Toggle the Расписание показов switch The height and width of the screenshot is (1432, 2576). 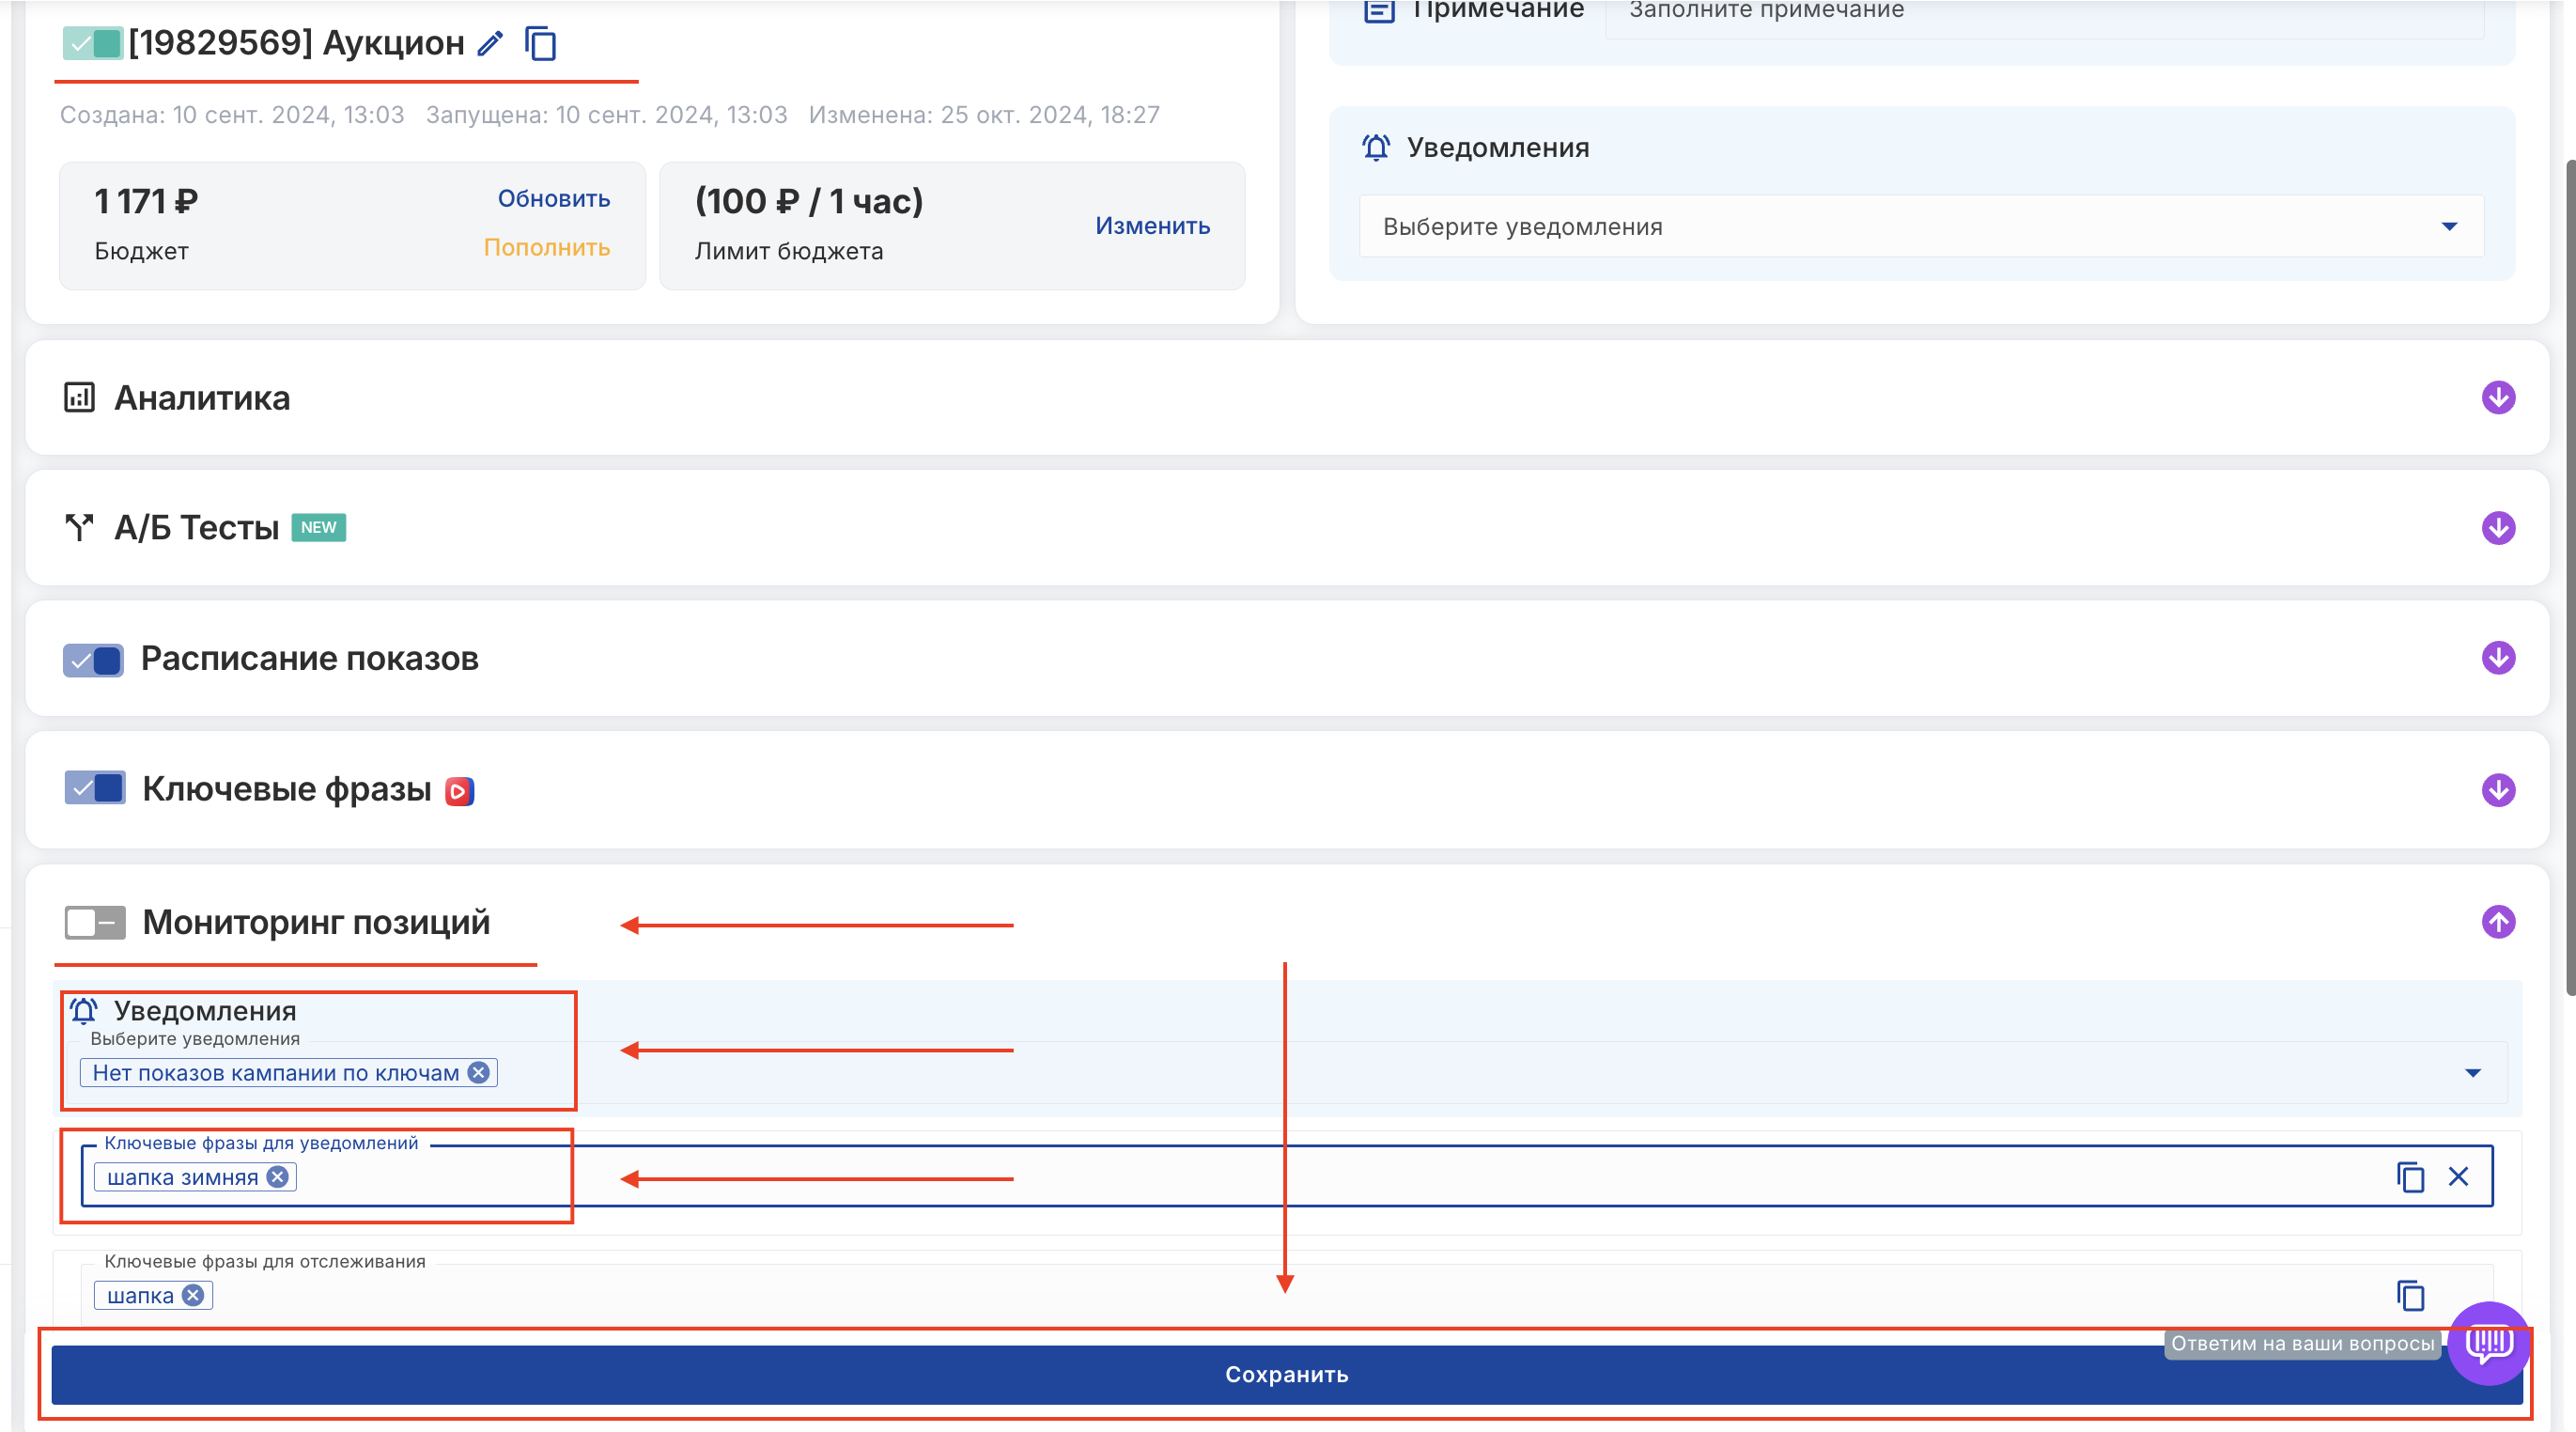click(94, 659)
